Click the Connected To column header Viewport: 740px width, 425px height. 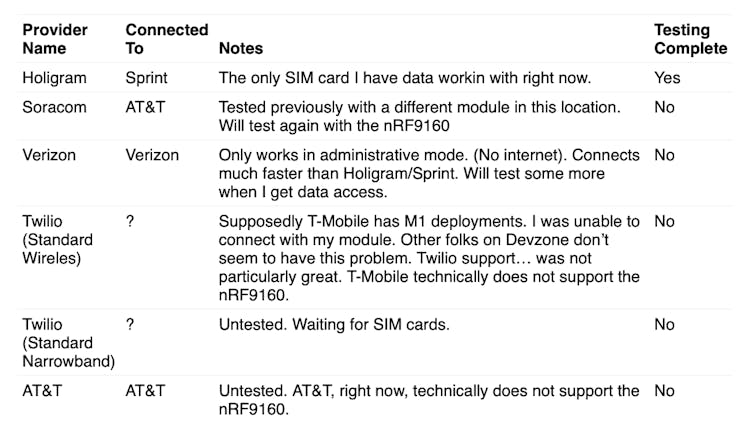click(166, 39)
